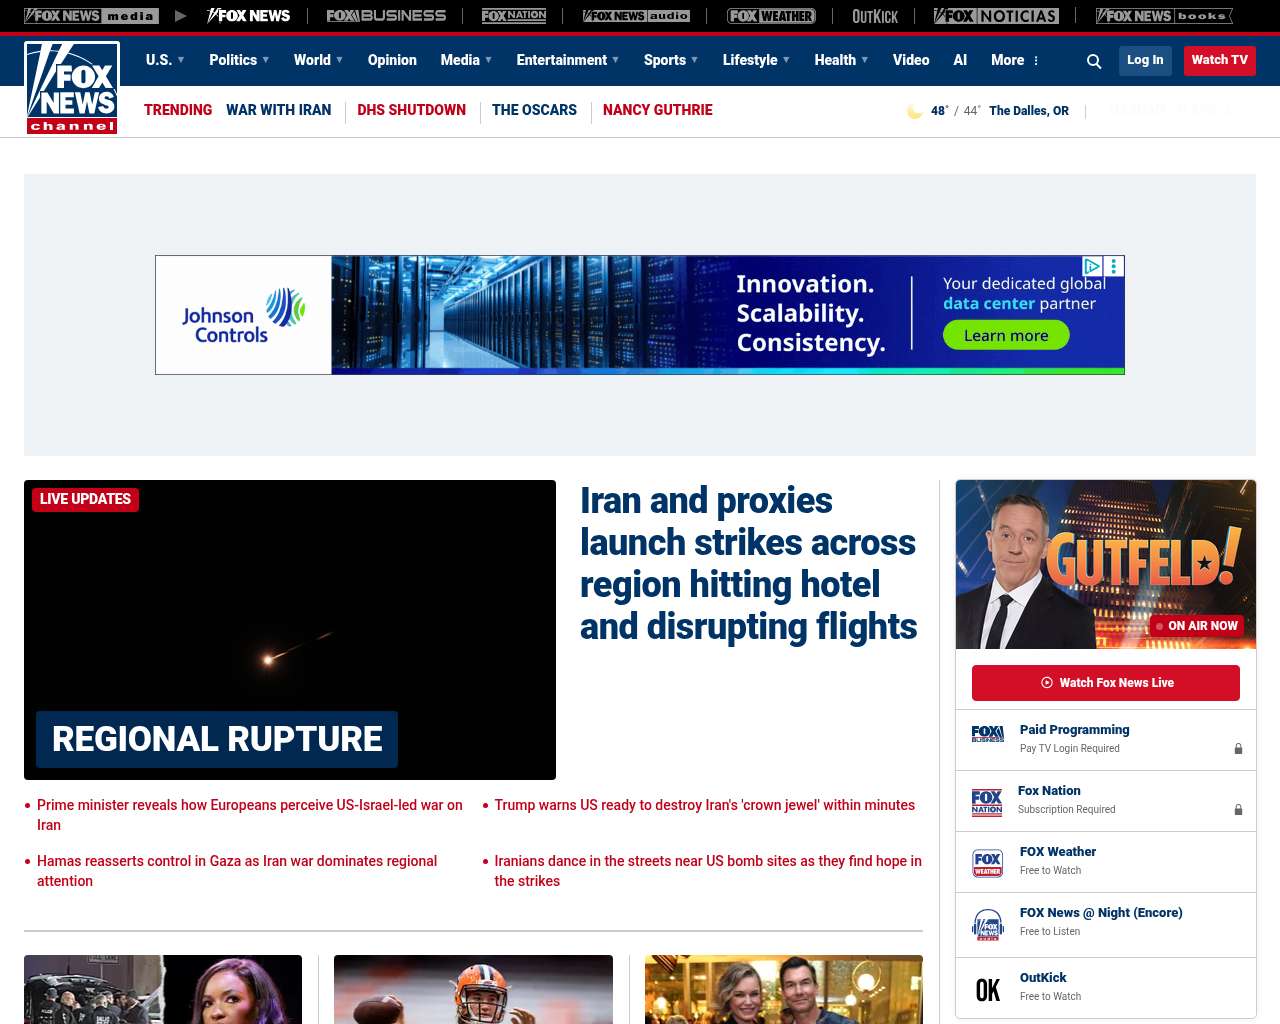Click the Fox News Media logo

tap(91, 16)
